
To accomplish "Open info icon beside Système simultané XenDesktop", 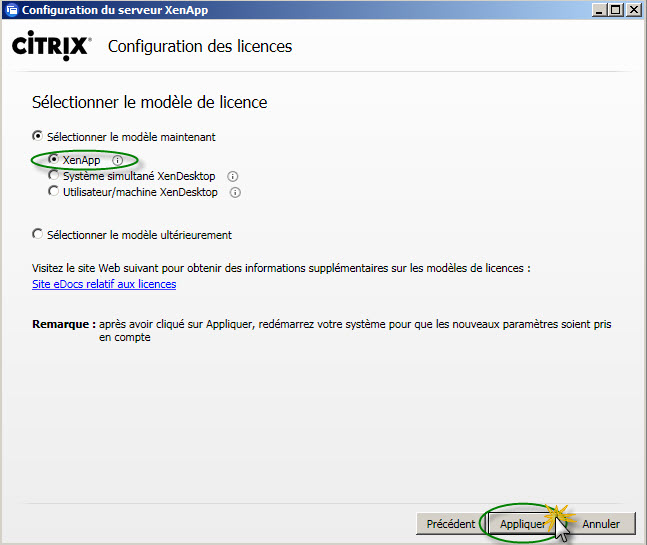I will tap(233, 177).
